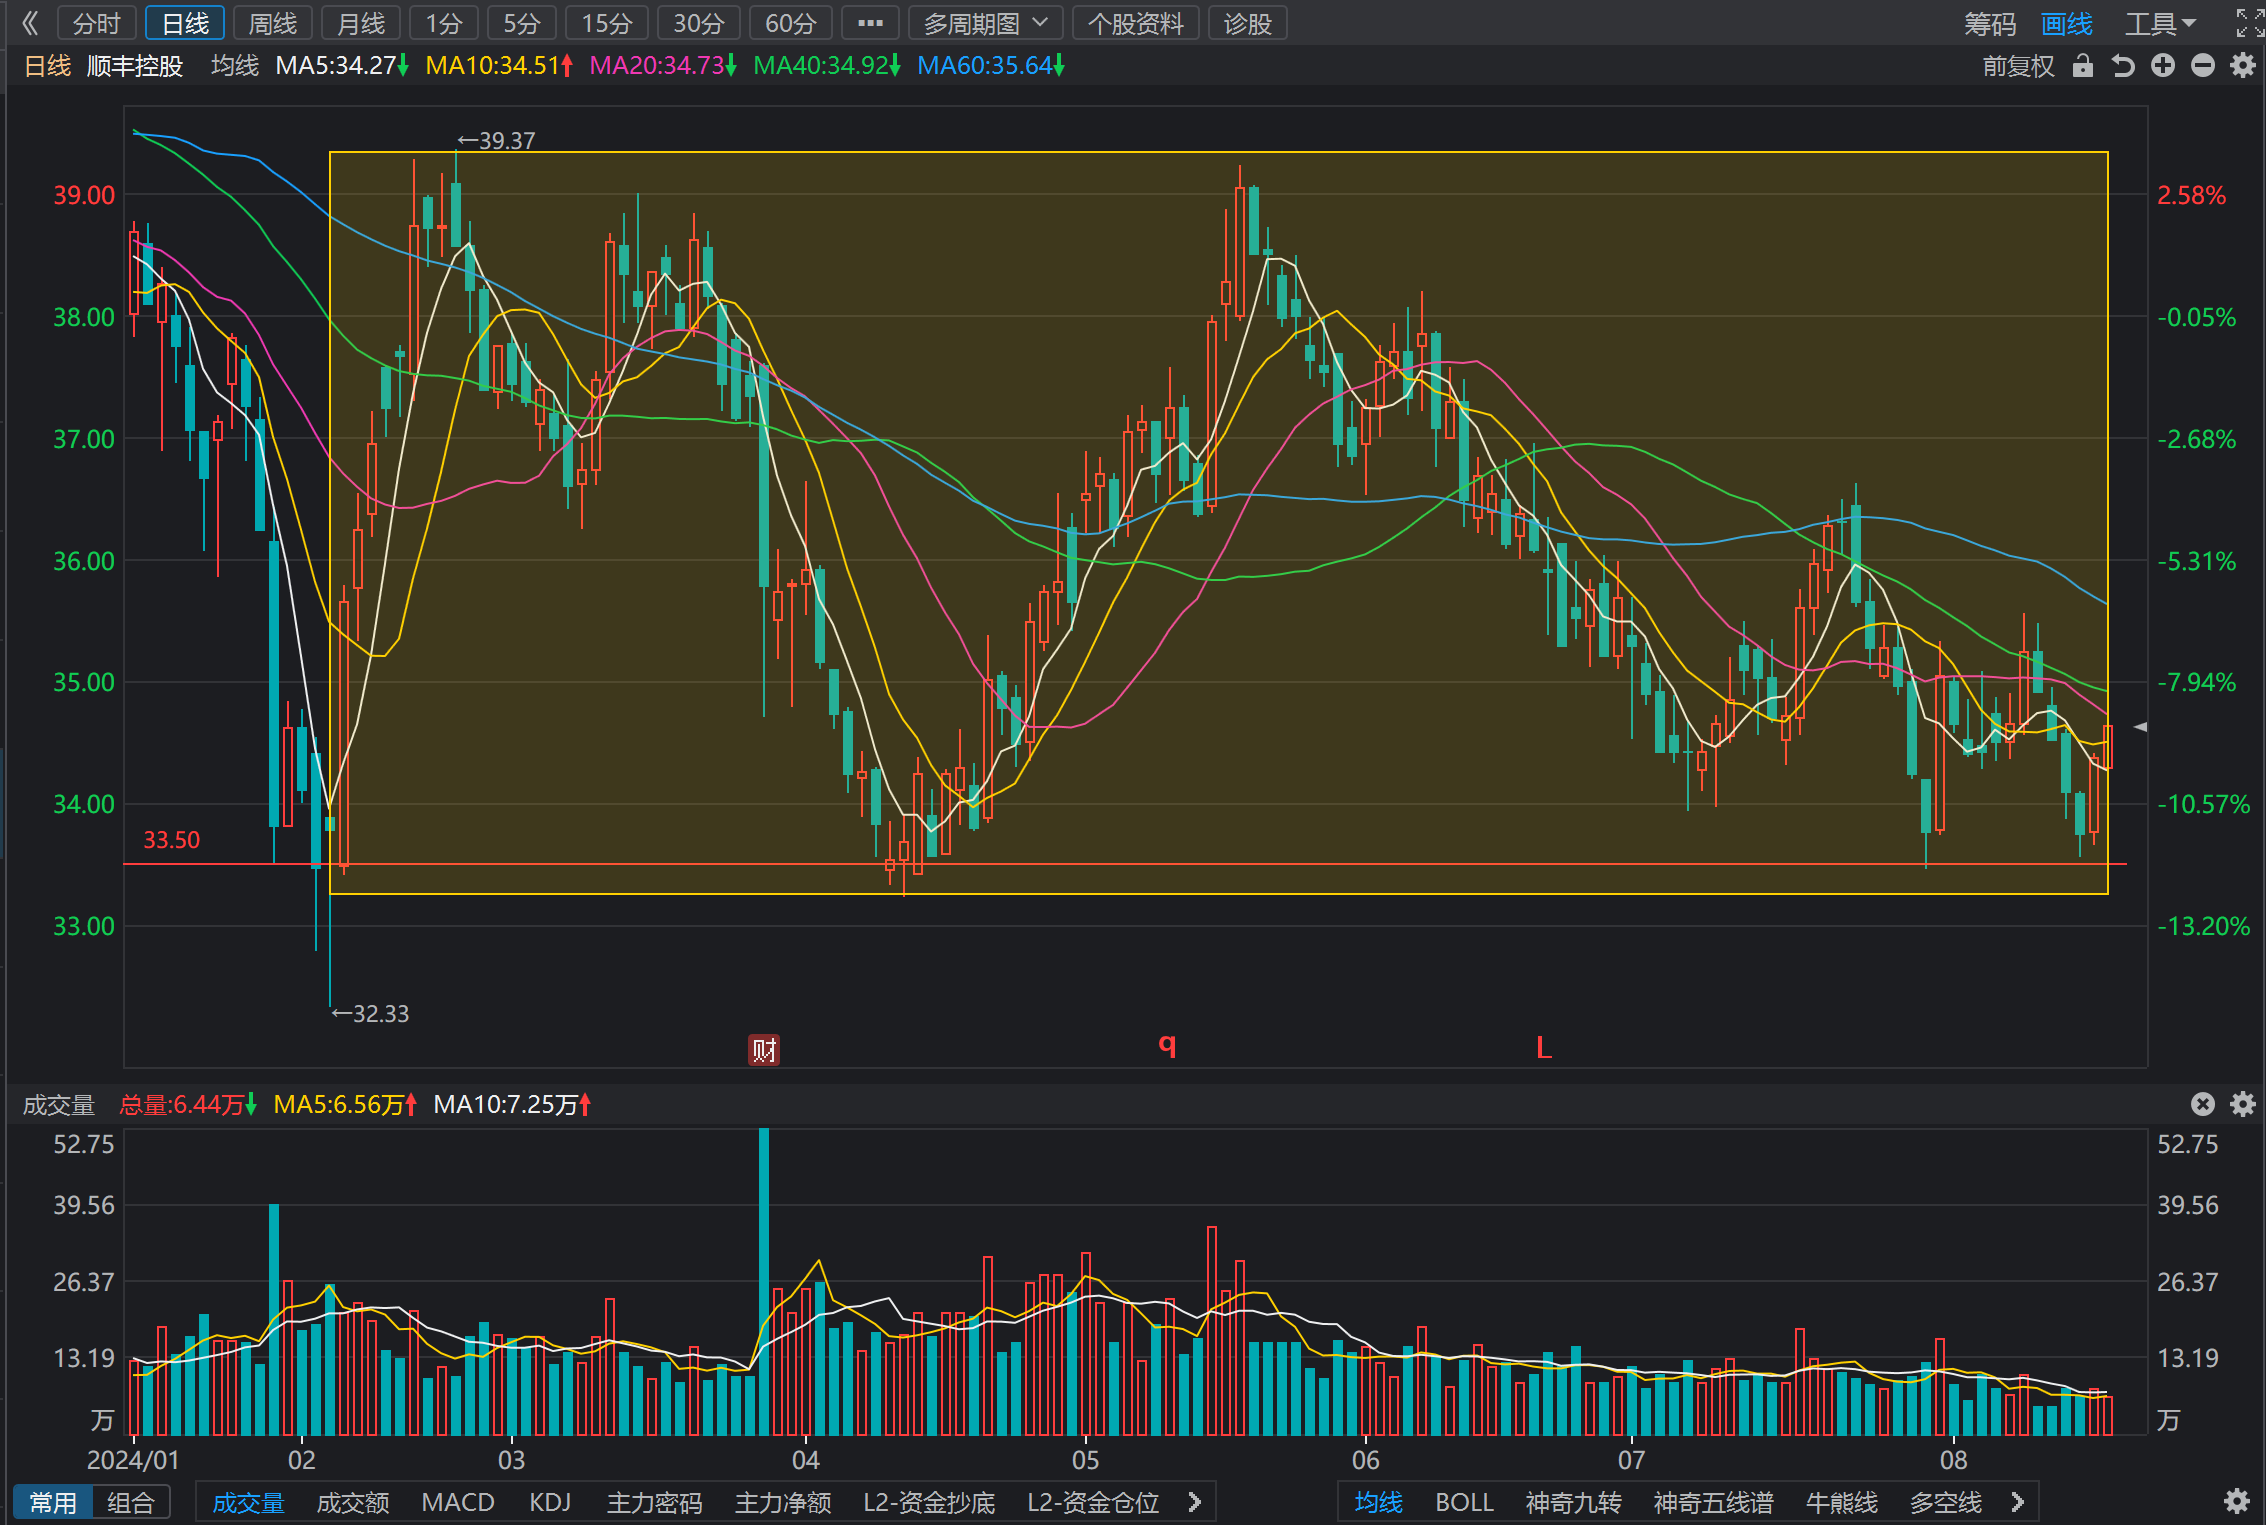Click the volume 总量:6.44万 value
The width and height of the screenshot is (2266, 1525).
(x=187, y=1104)
